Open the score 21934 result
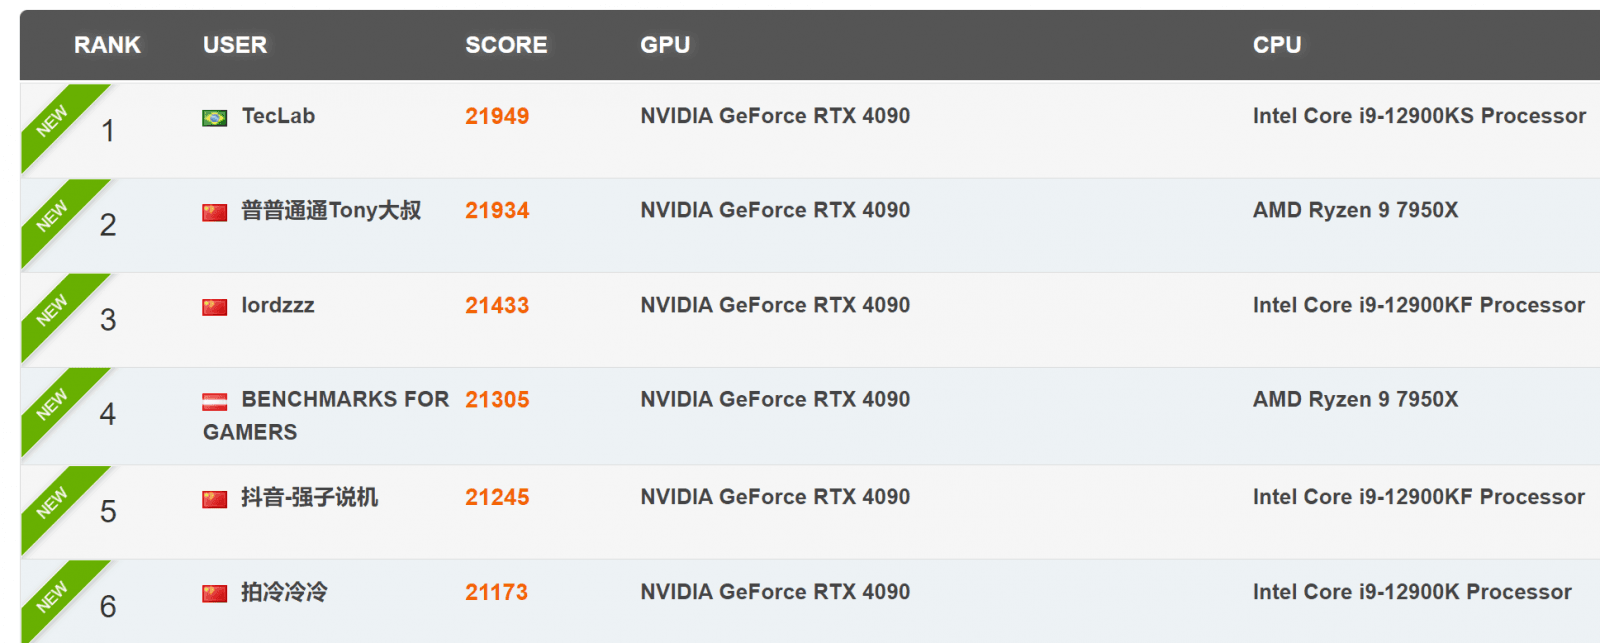Viewport: 1600px width, 643px height. [497, 211]
